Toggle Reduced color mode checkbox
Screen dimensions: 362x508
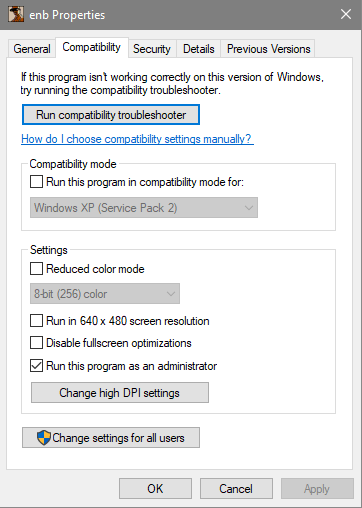(36, 269)
